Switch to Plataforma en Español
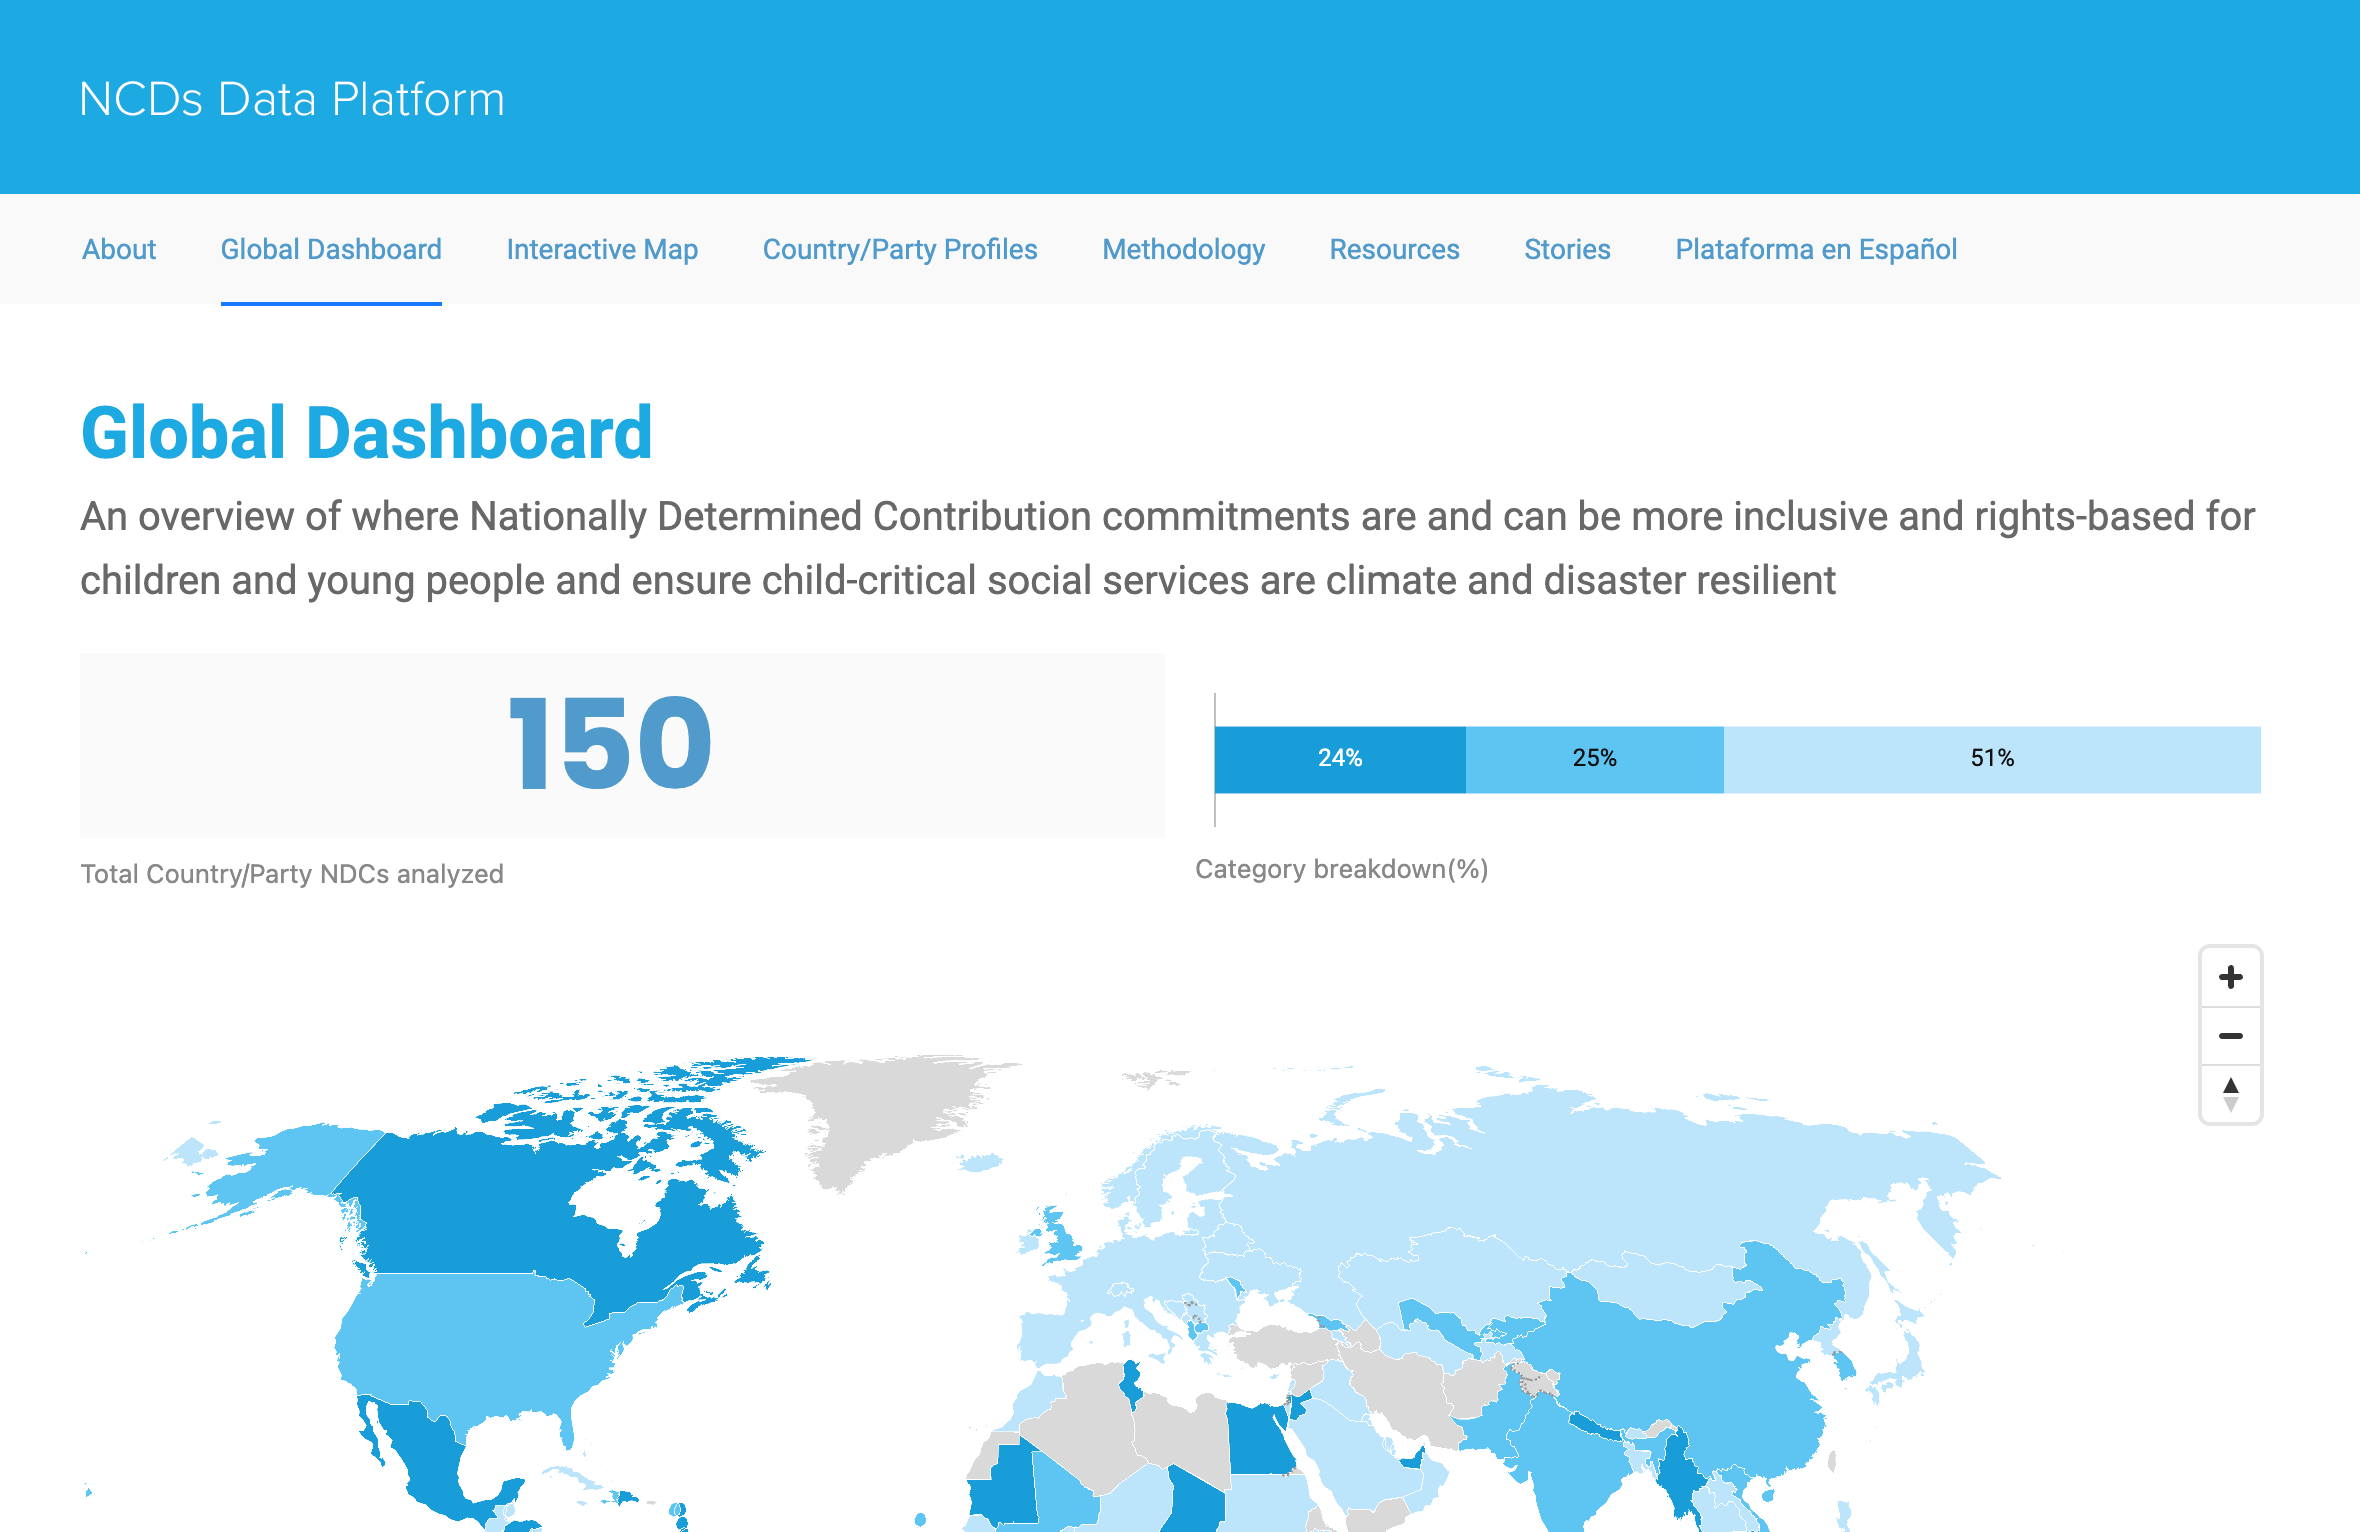Image resolution: width=2360 pixels, height=1532 pixels. 1816,249
